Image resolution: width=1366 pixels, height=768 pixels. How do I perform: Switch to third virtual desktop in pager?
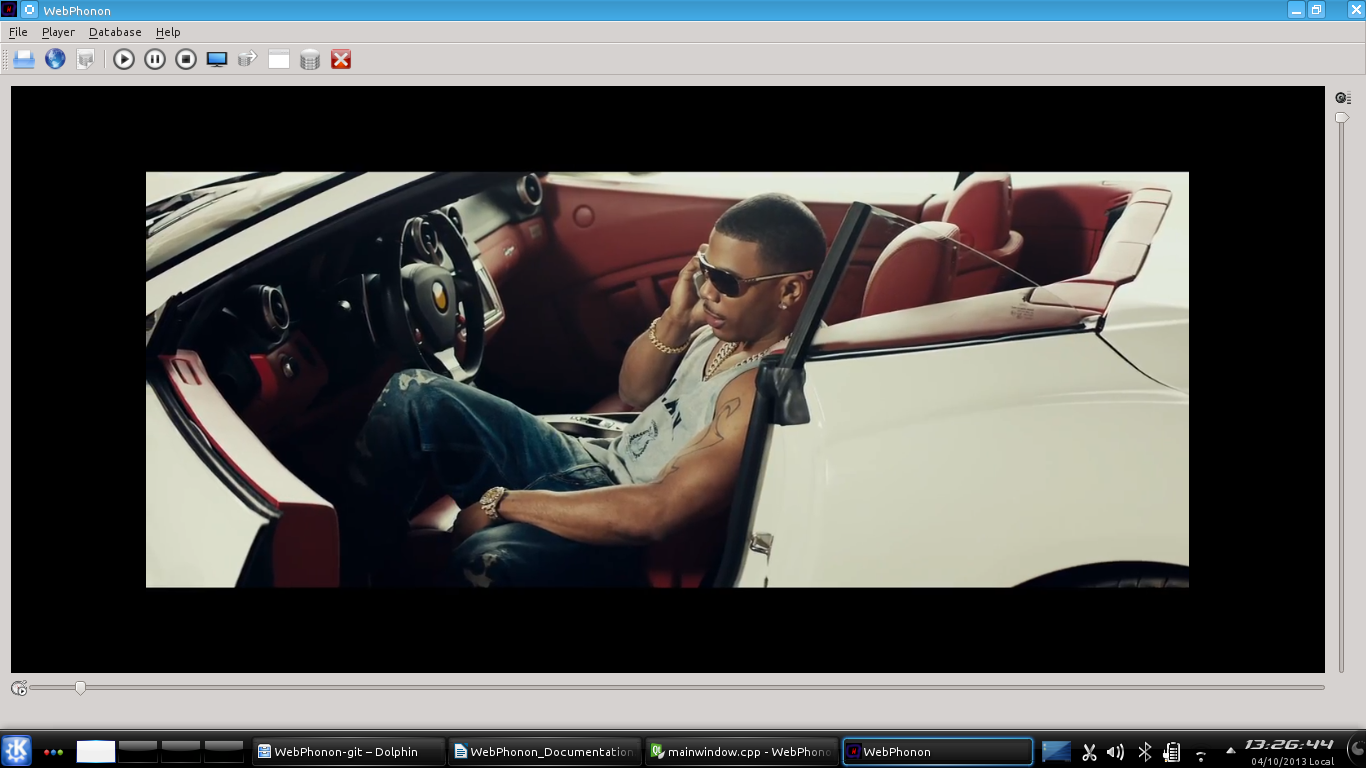pyautogui.click(x=181, y=752)
